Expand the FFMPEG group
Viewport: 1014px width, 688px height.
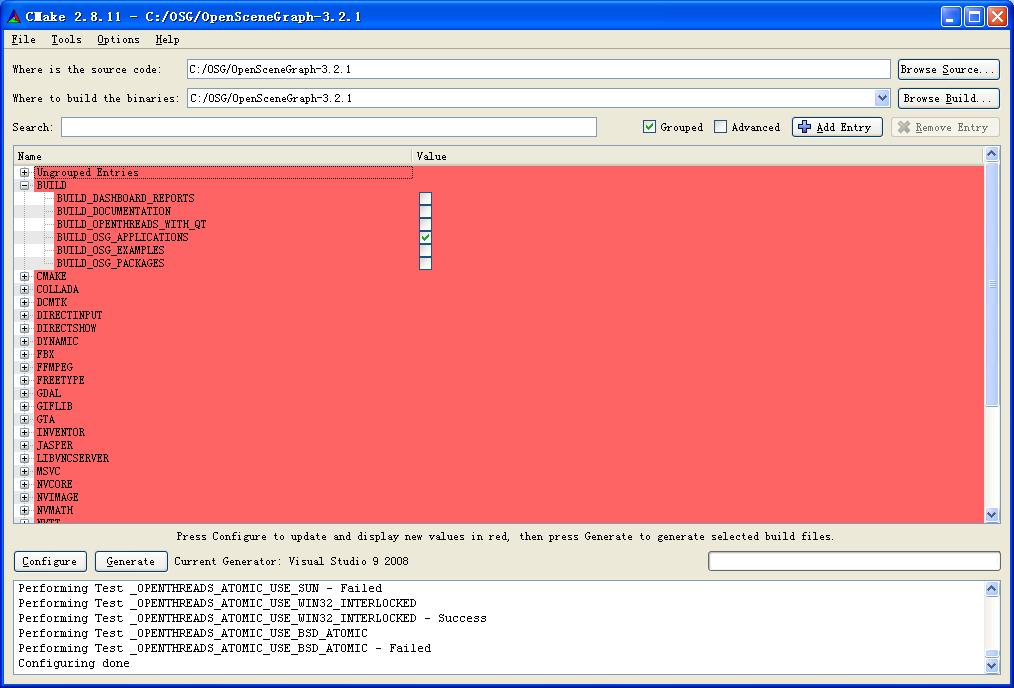point(25,367)
